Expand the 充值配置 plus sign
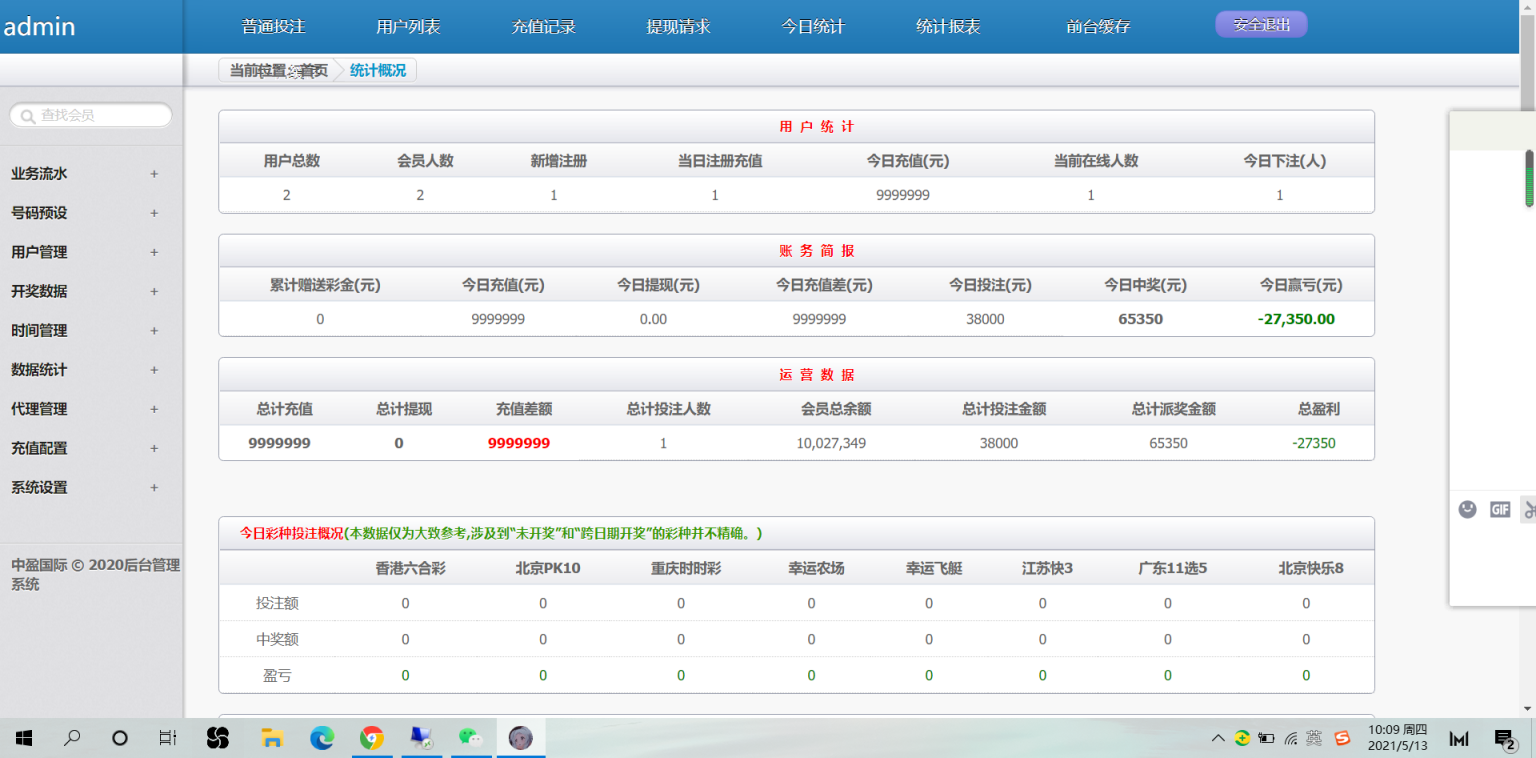 click(x=154, y=448)
